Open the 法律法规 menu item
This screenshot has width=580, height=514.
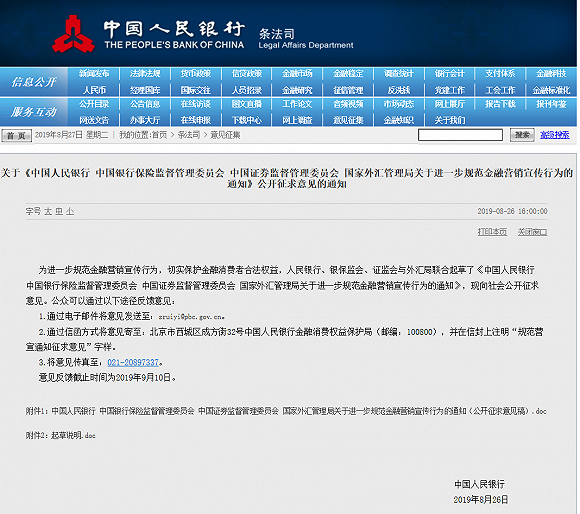pyautogui.click(x=145, y=74)
